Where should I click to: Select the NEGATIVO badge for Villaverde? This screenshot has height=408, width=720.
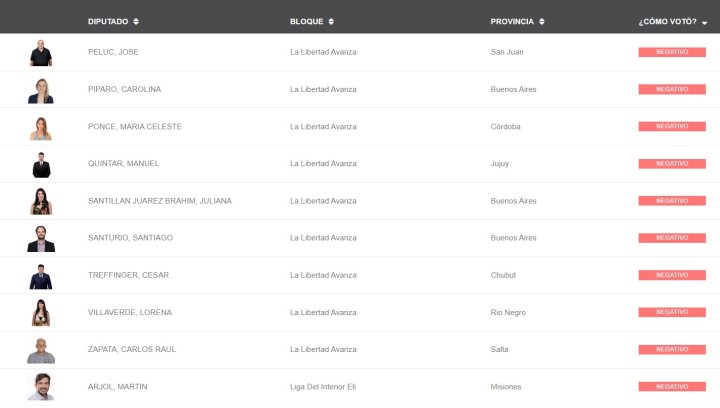(x=672, y=312)
